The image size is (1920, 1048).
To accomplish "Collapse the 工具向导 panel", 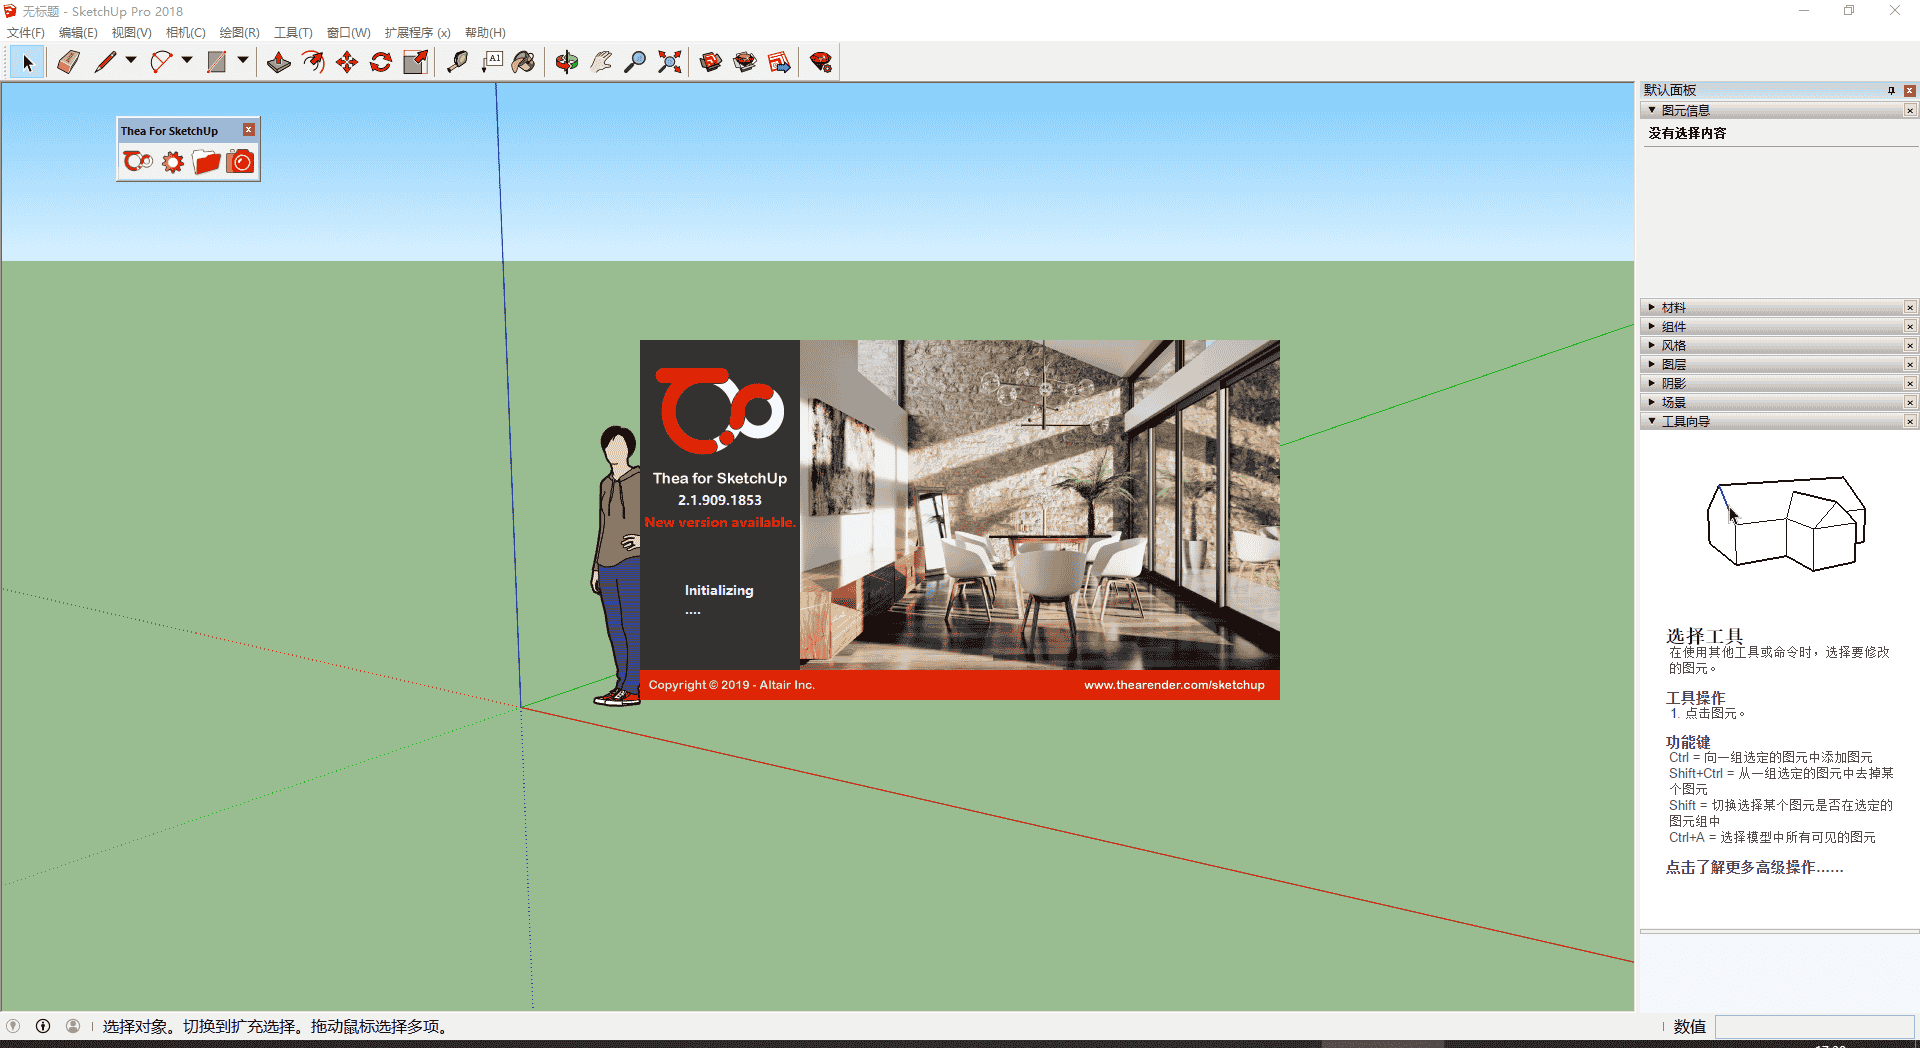I will coord(1652,422).
